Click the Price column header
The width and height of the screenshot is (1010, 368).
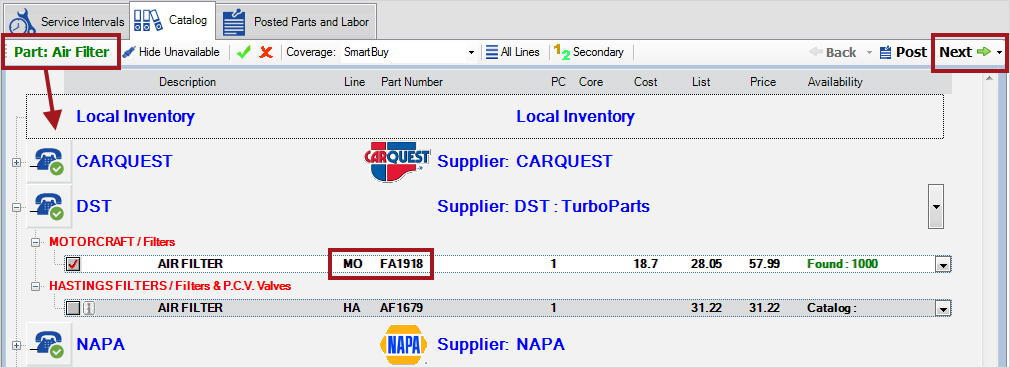pyautogui.click(x=763, y=82)
